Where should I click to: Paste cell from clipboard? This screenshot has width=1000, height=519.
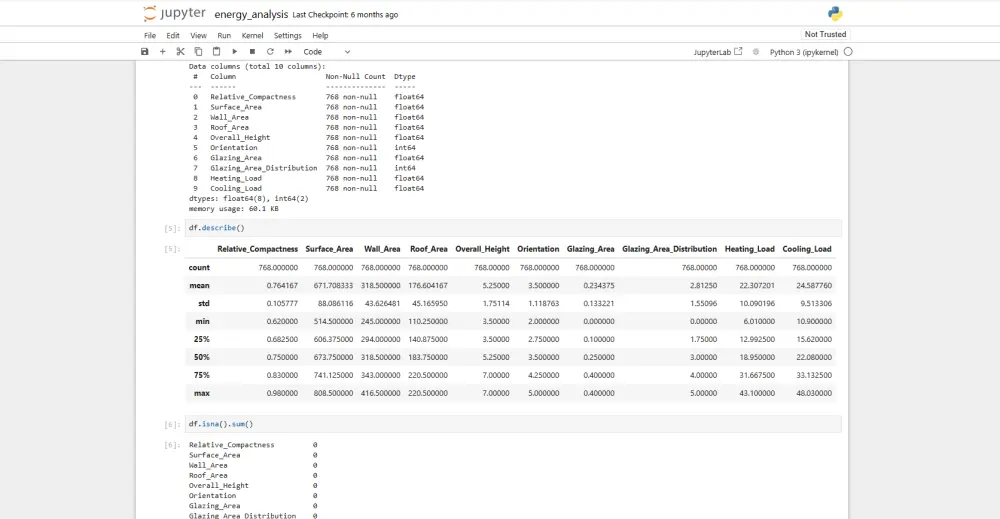pyautogui.click(x=216, y=51)
